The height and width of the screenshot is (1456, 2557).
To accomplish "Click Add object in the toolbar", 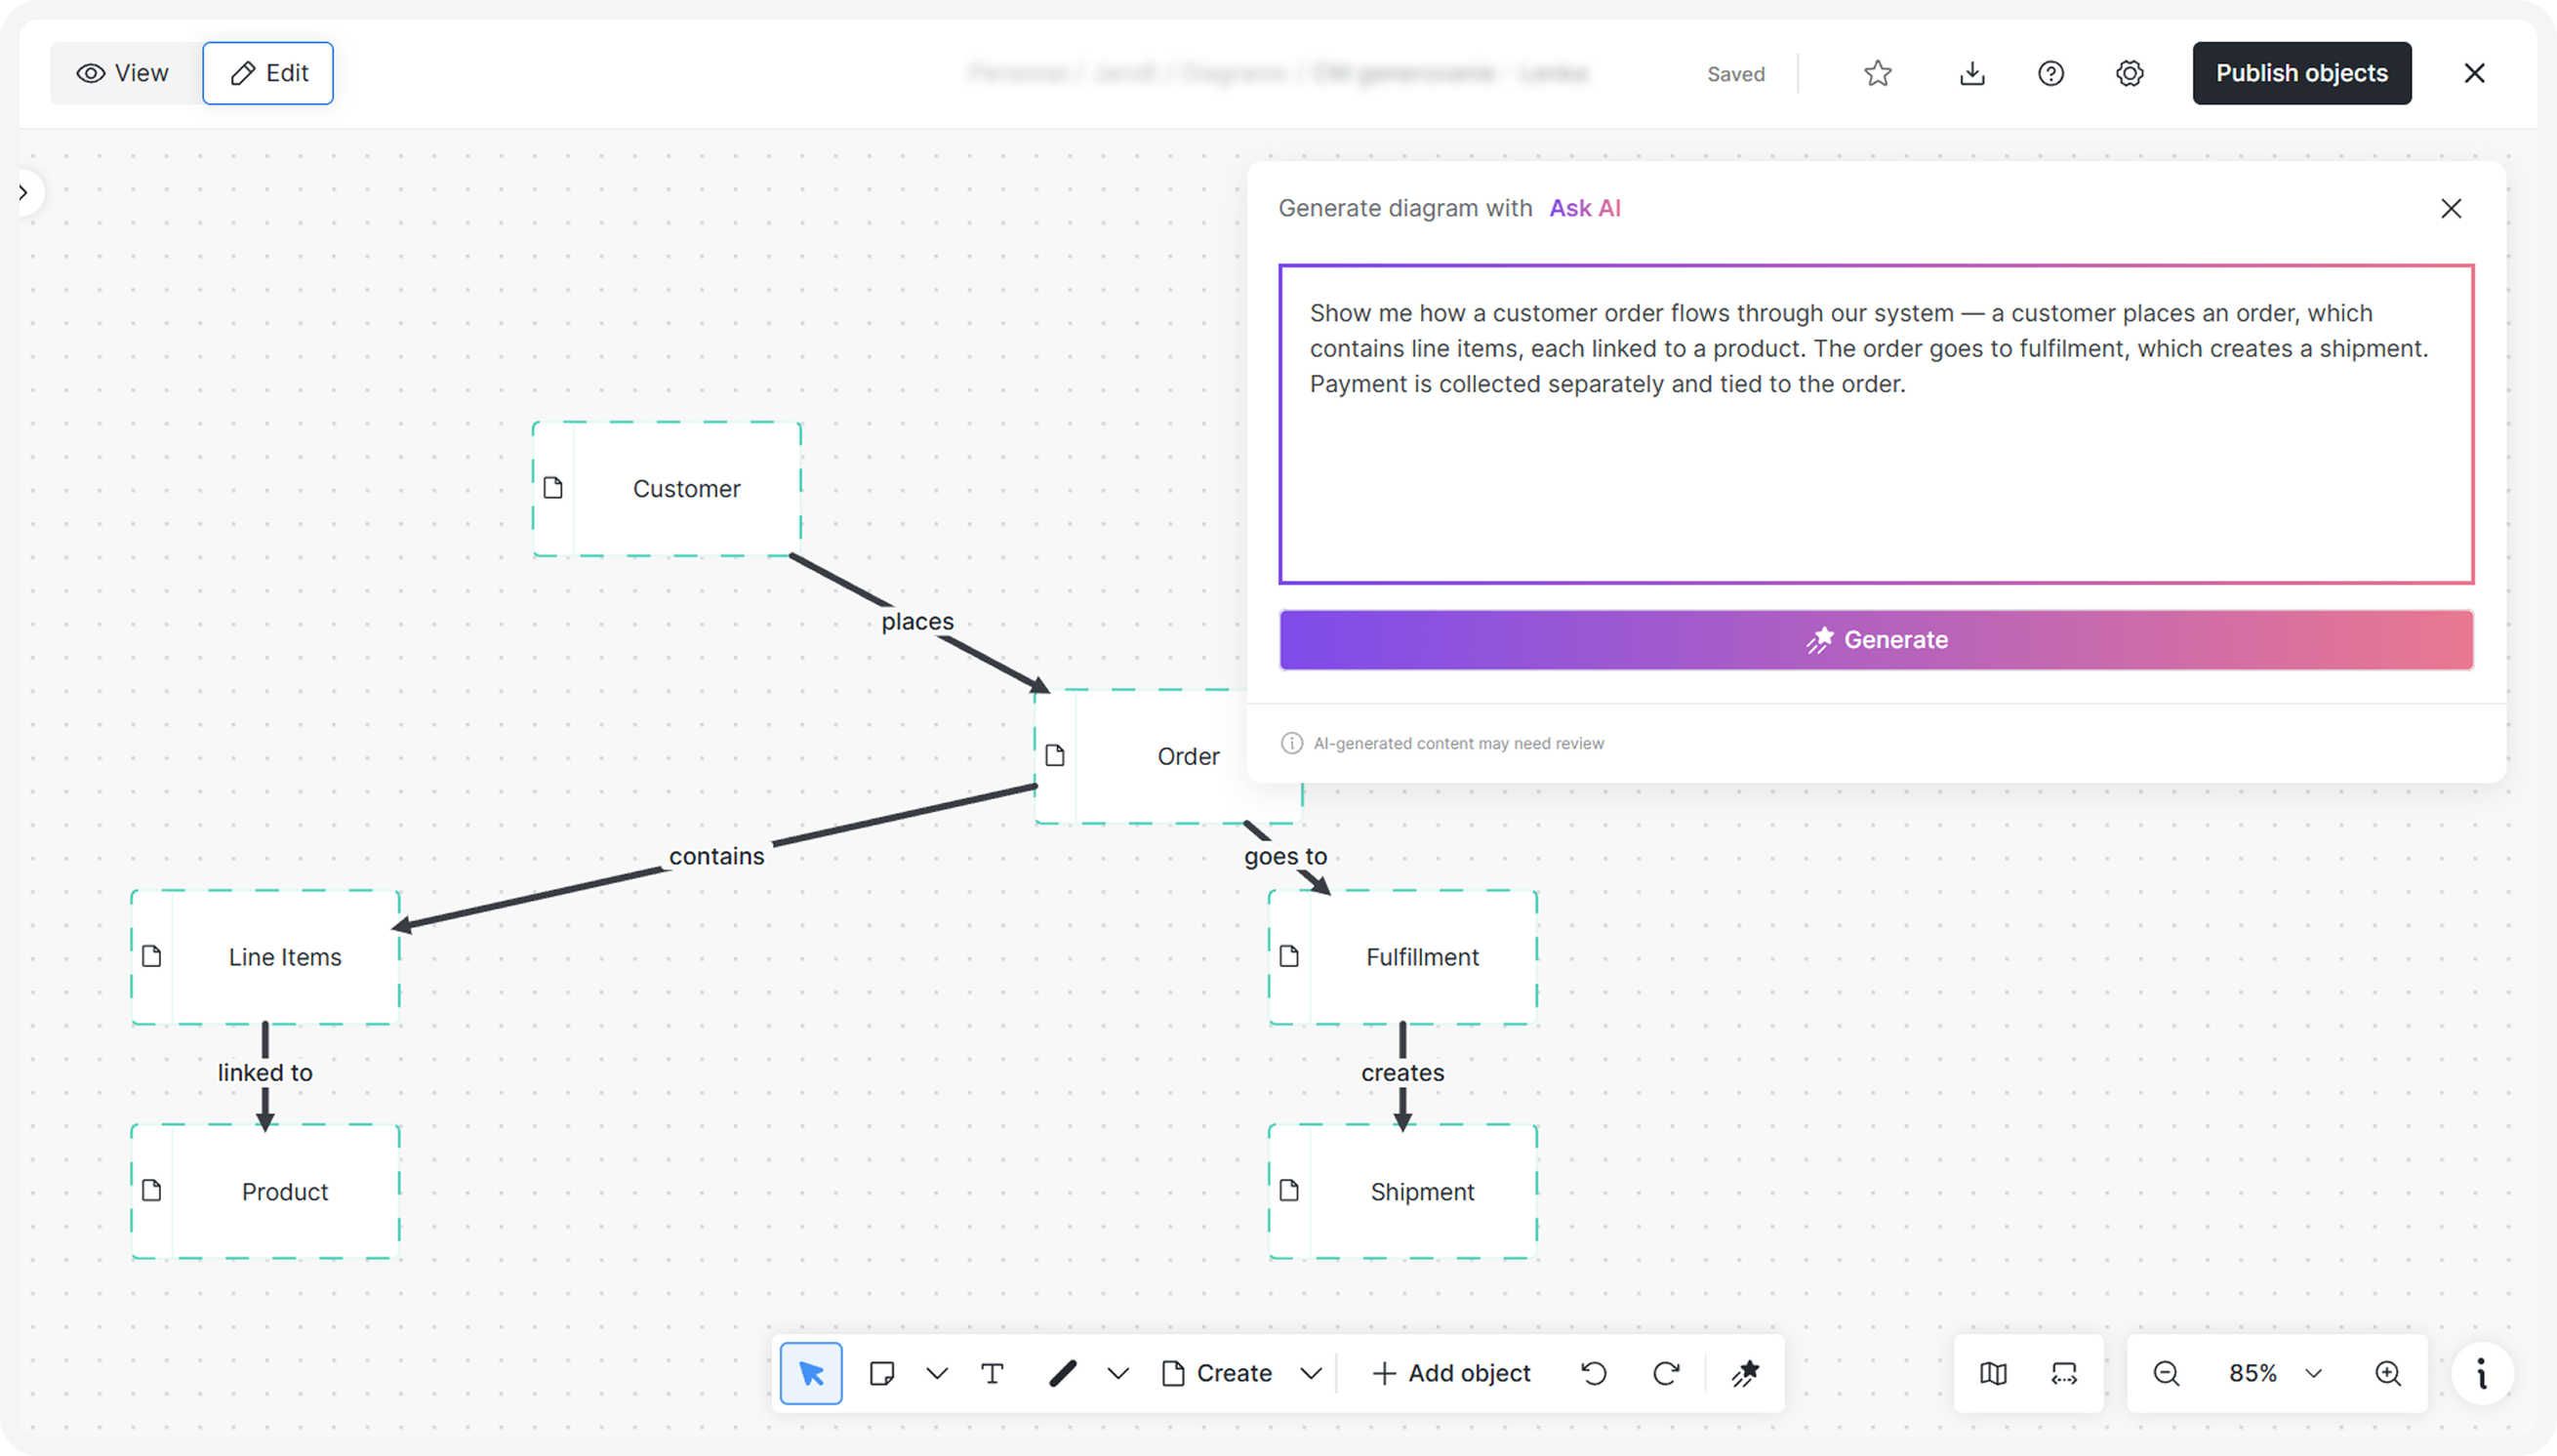I will (x=1451, y=1373).
